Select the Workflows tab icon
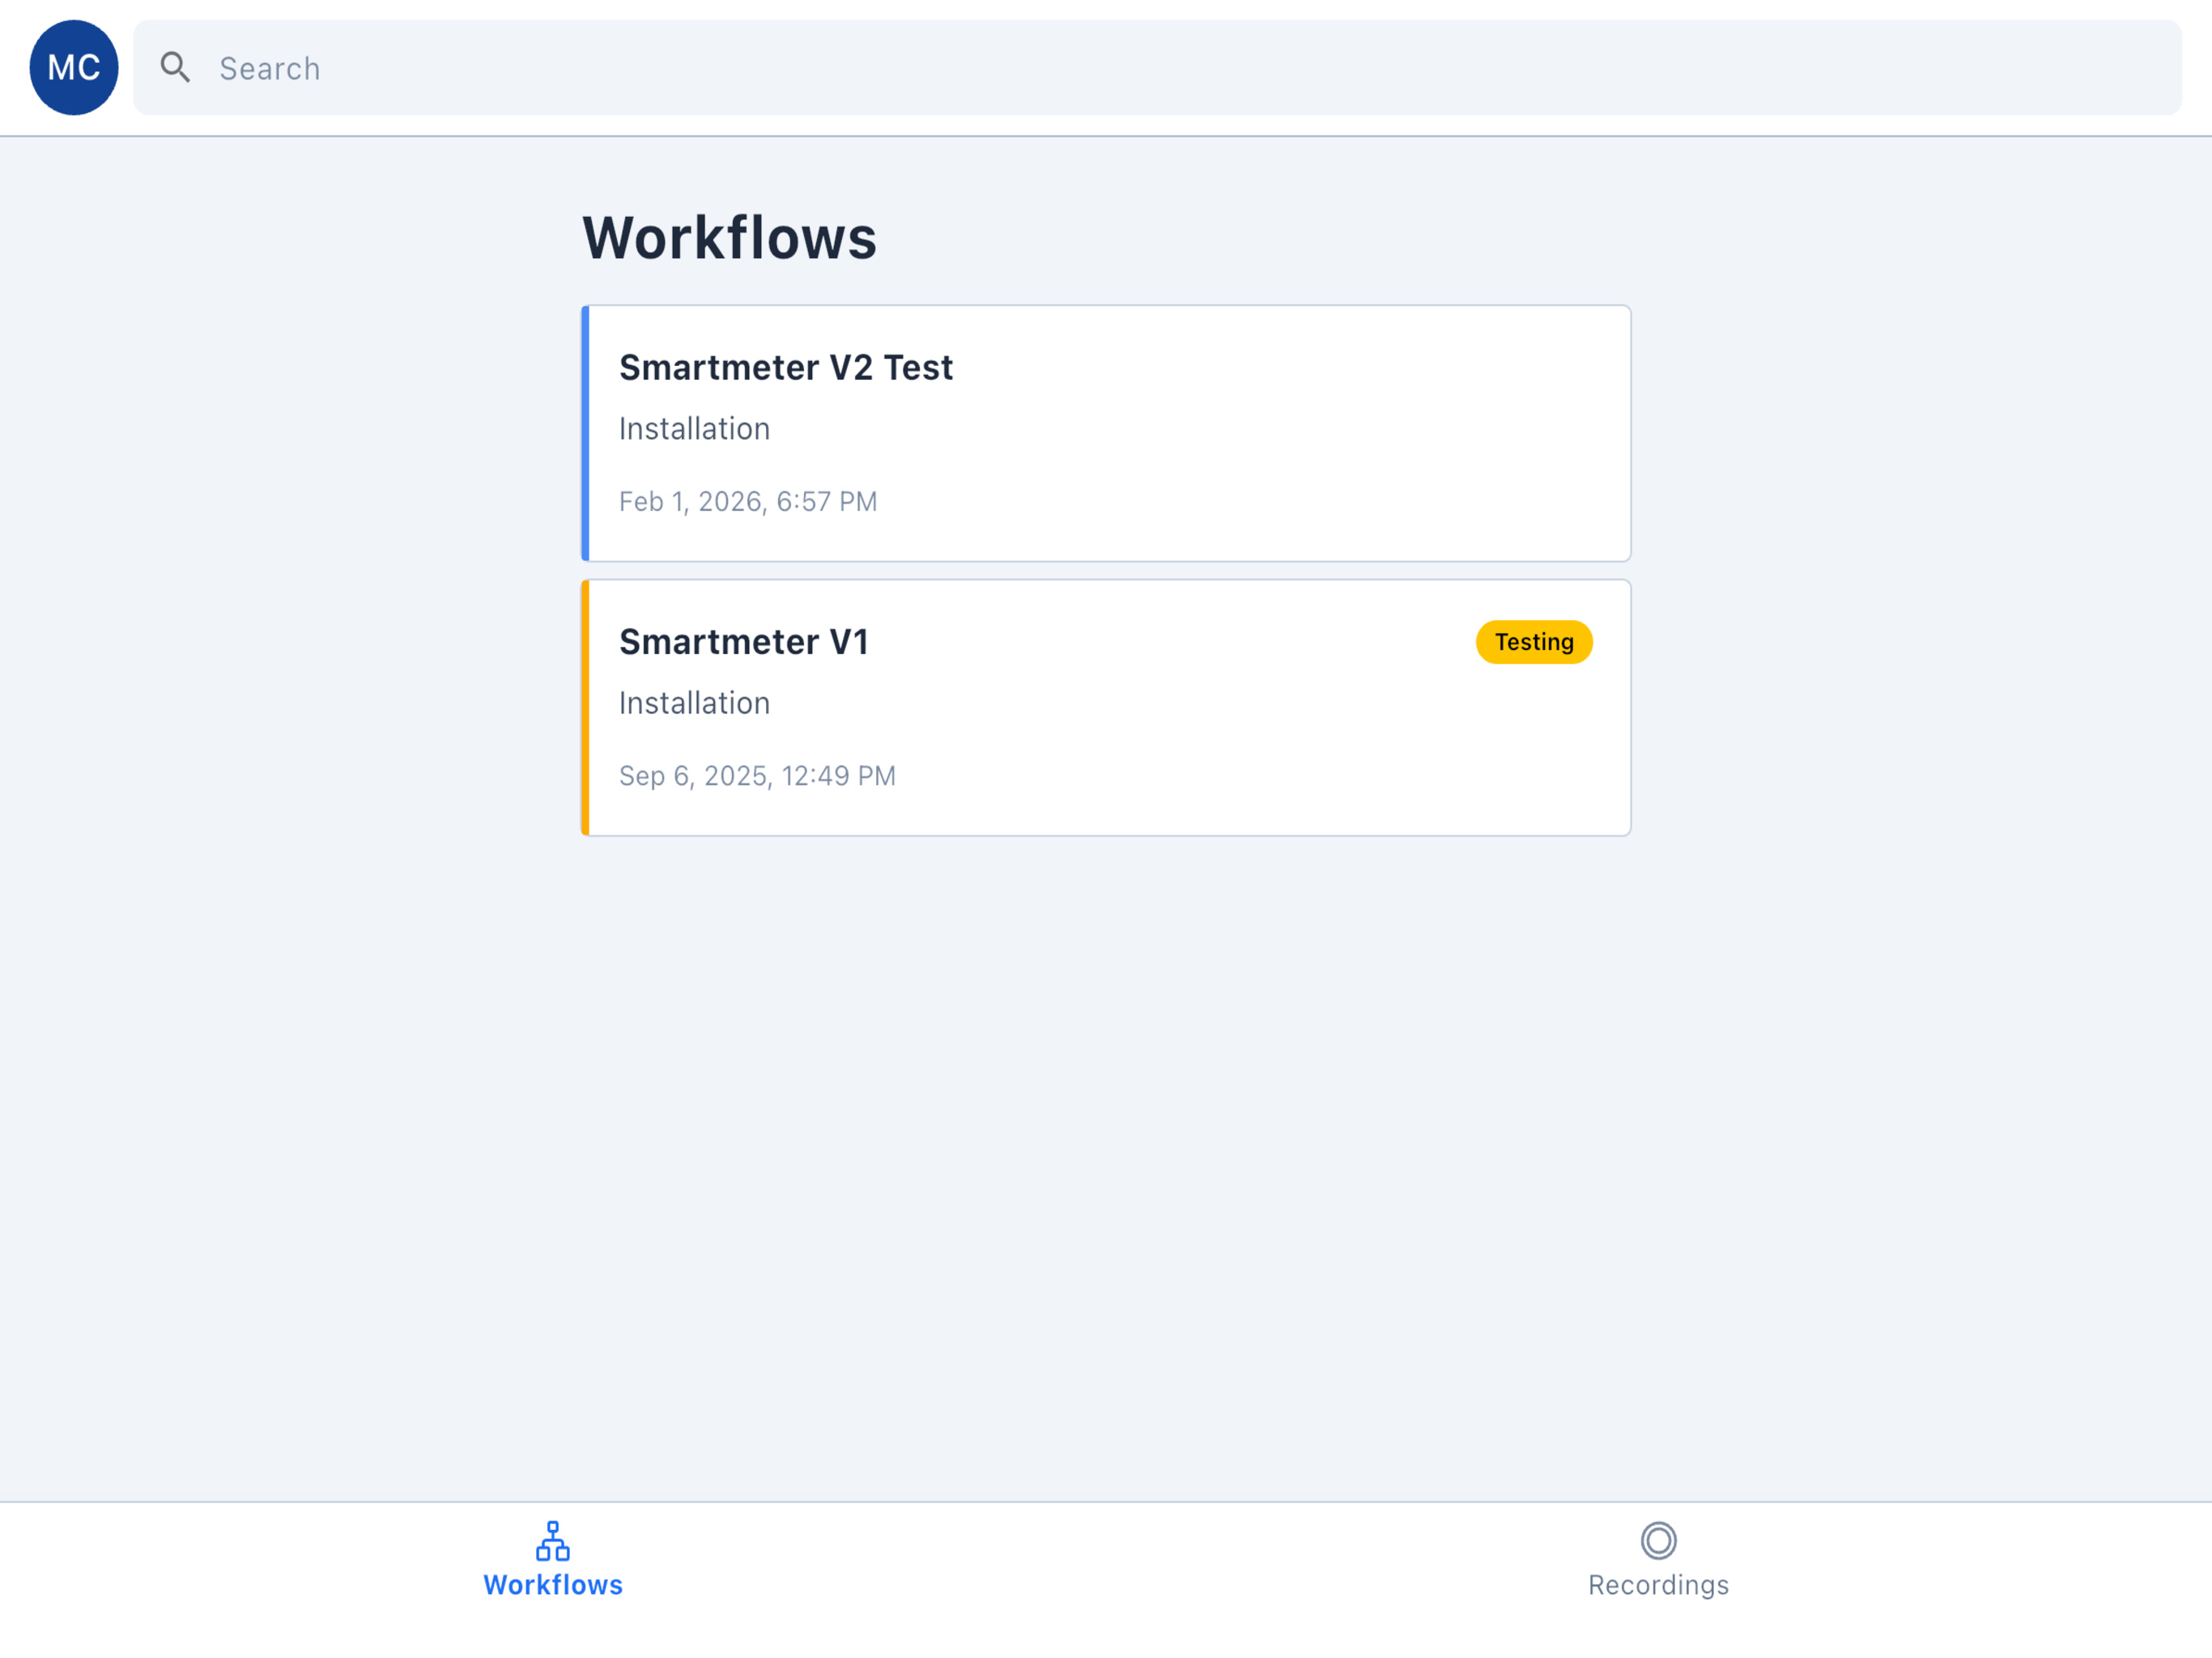 553,1541
